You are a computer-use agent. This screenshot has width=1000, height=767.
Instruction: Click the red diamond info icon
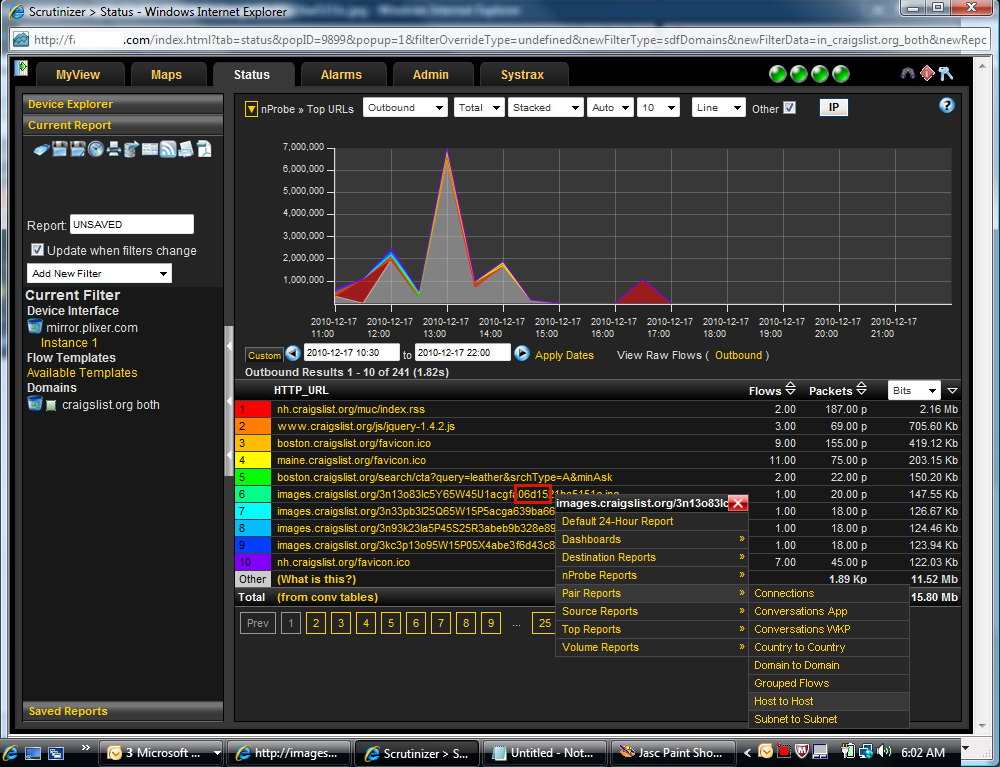[x=927, y=73]
